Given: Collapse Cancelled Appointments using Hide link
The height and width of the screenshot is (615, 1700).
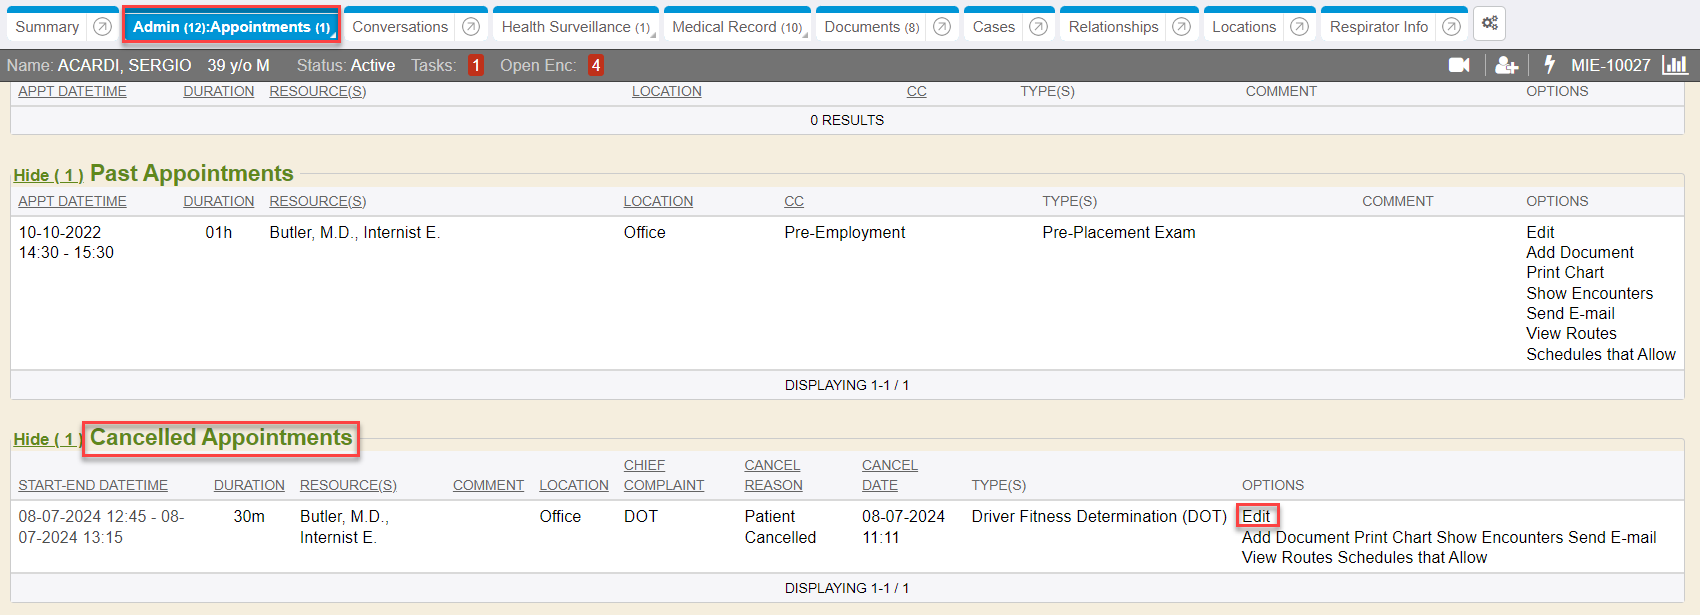Looking at the screenshot, I should pos(47,440).
